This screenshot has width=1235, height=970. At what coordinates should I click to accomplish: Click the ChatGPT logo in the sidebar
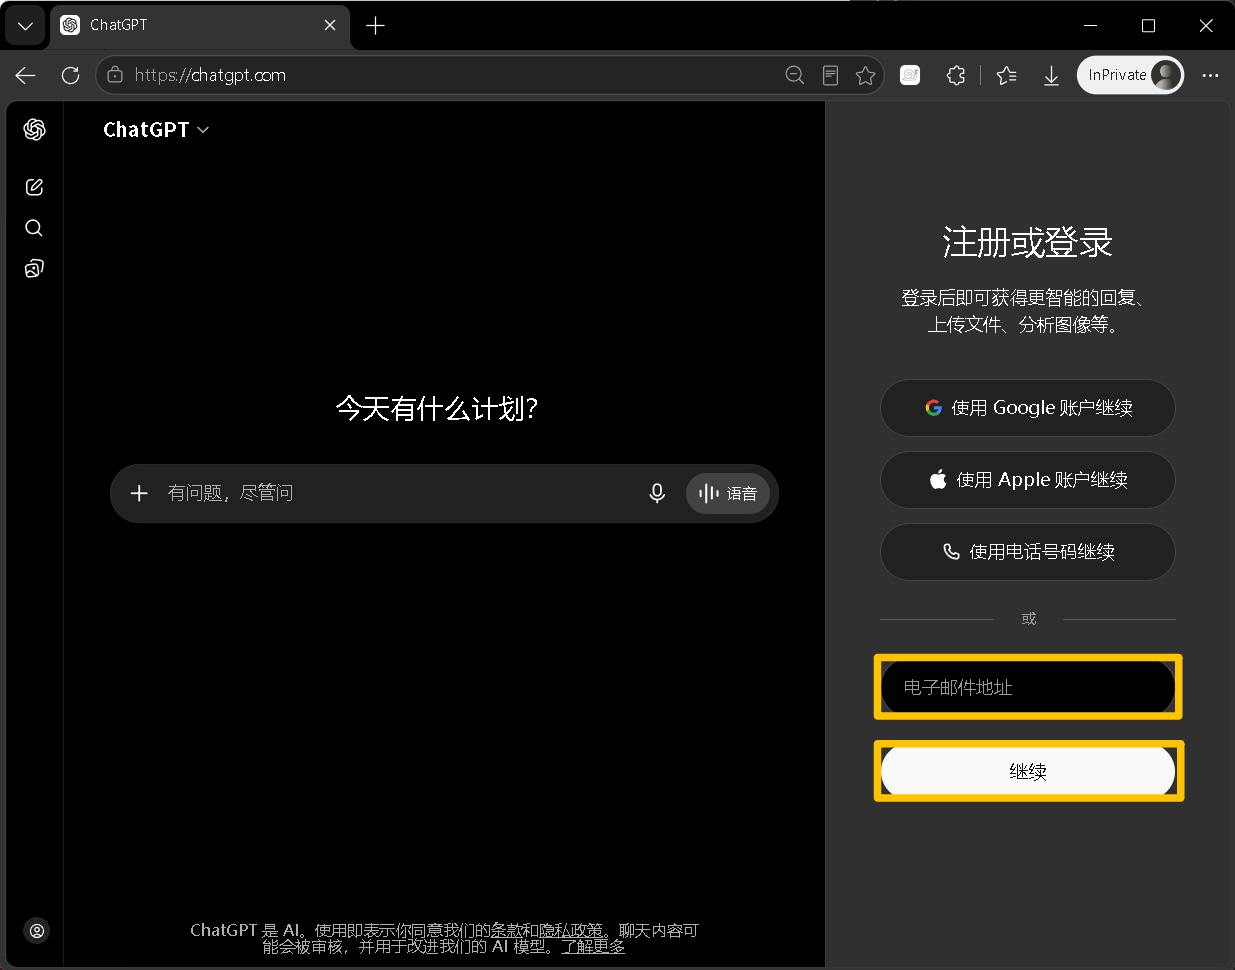tap(35, 129)
